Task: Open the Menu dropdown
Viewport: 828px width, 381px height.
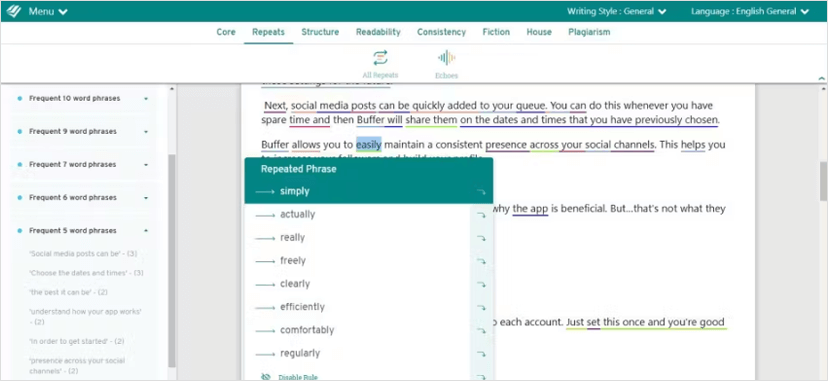Action: tap(48, 11)
